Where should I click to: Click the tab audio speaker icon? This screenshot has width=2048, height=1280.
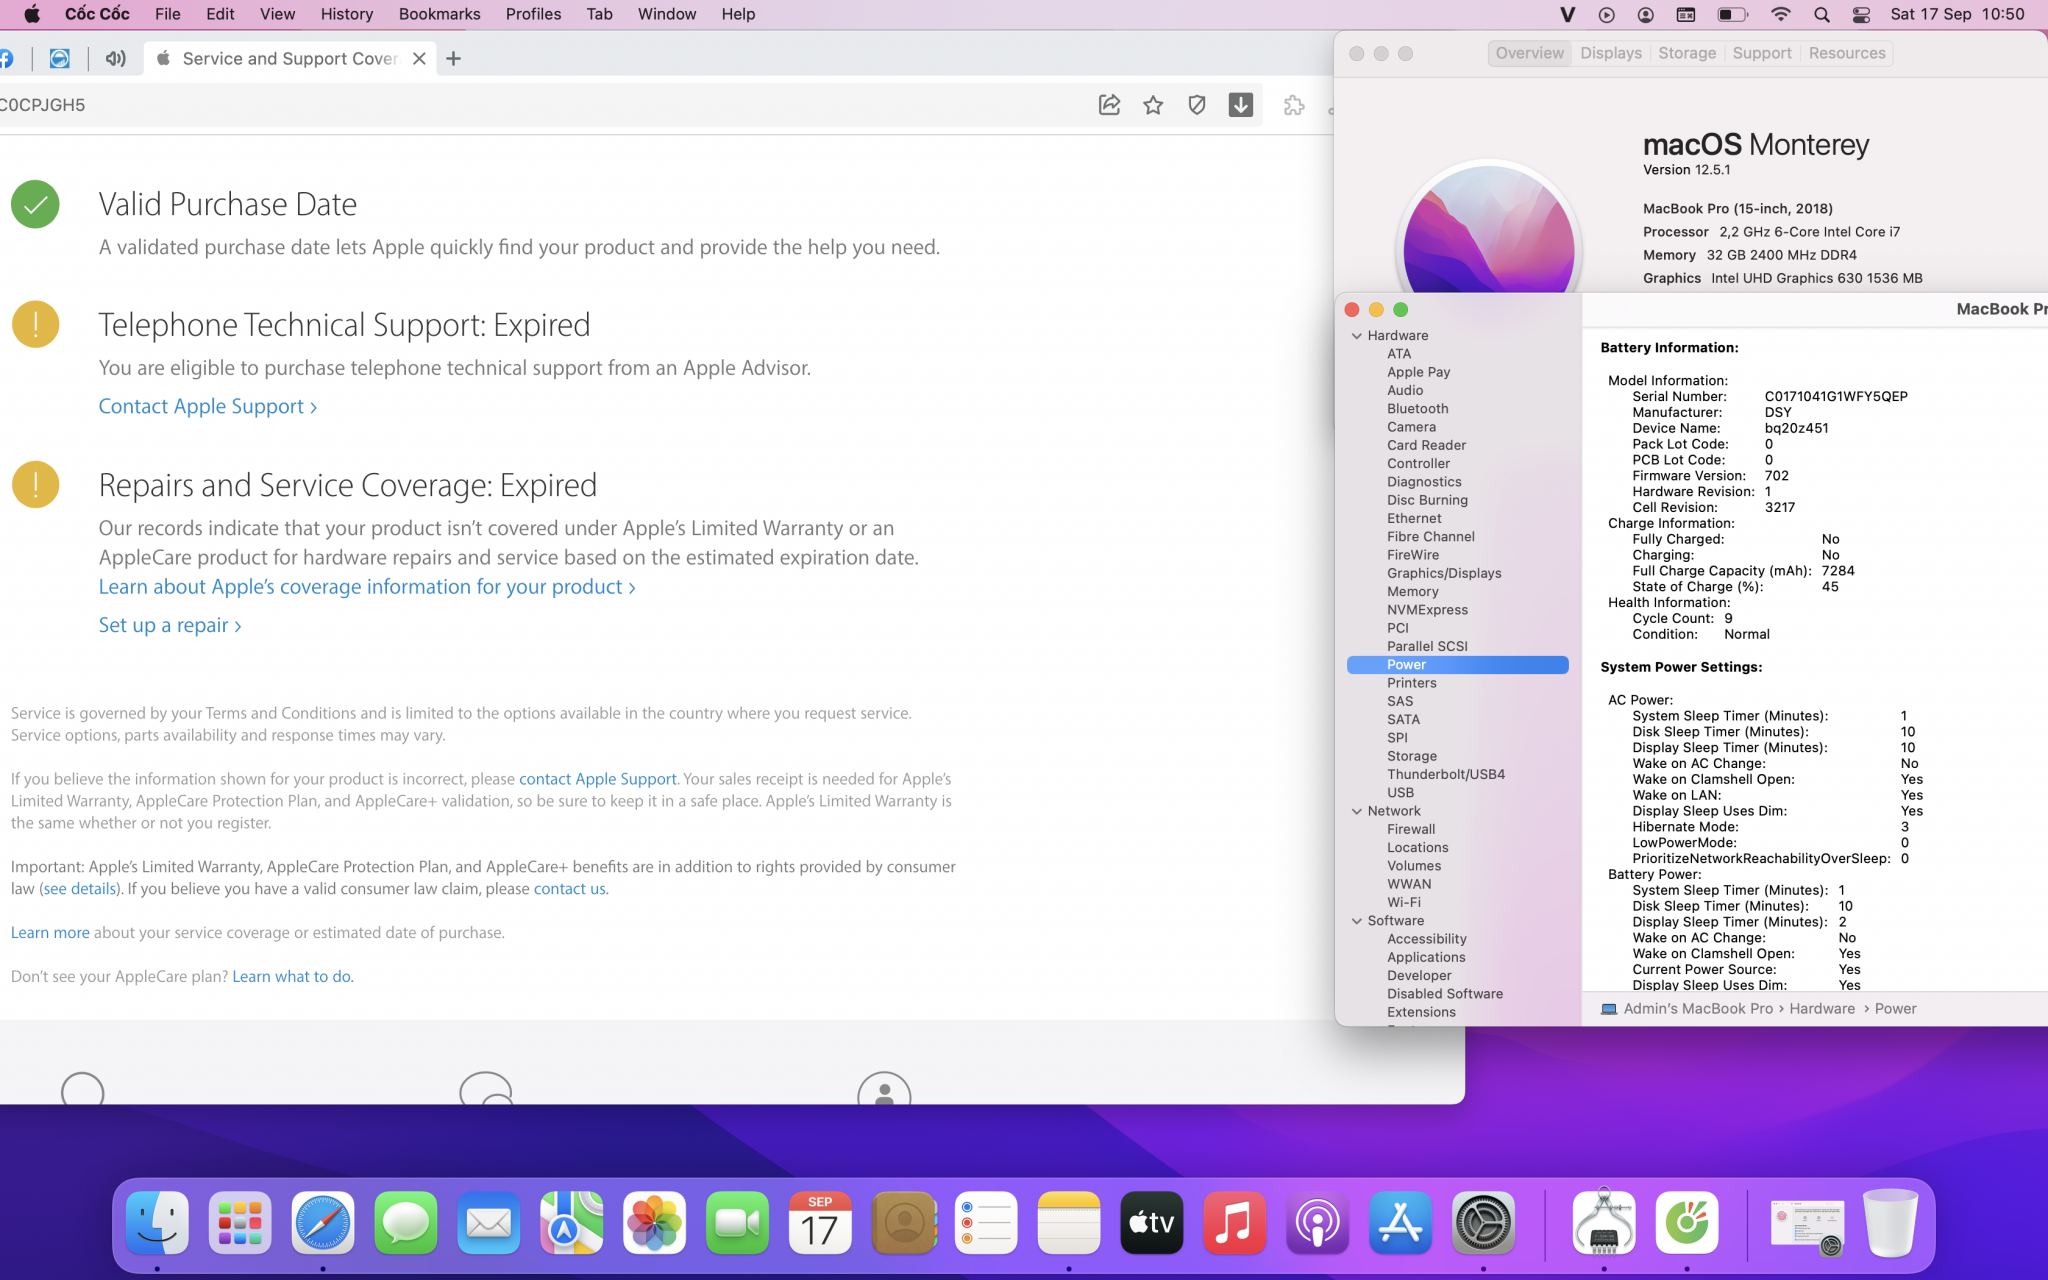(116, 58)
